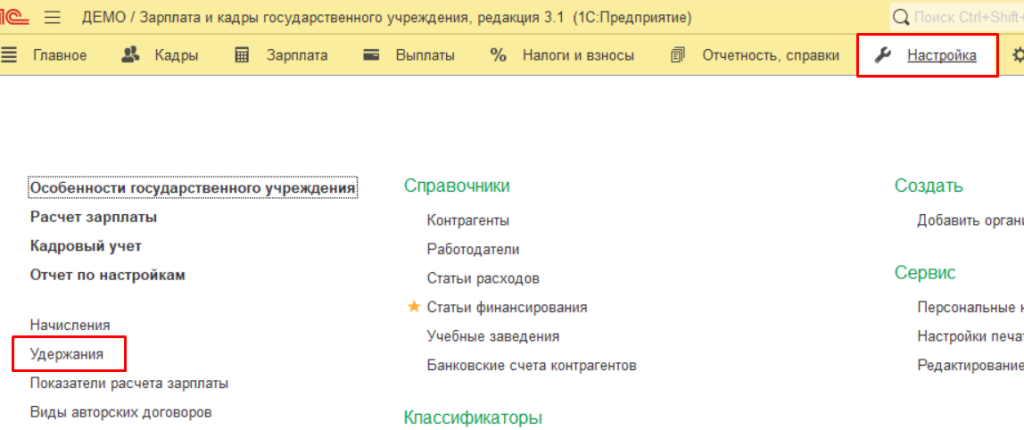Viewport: 1024px width, 430px height.
Task: Open Расчет зарплаты settings
Action: (x=93, y=217)
